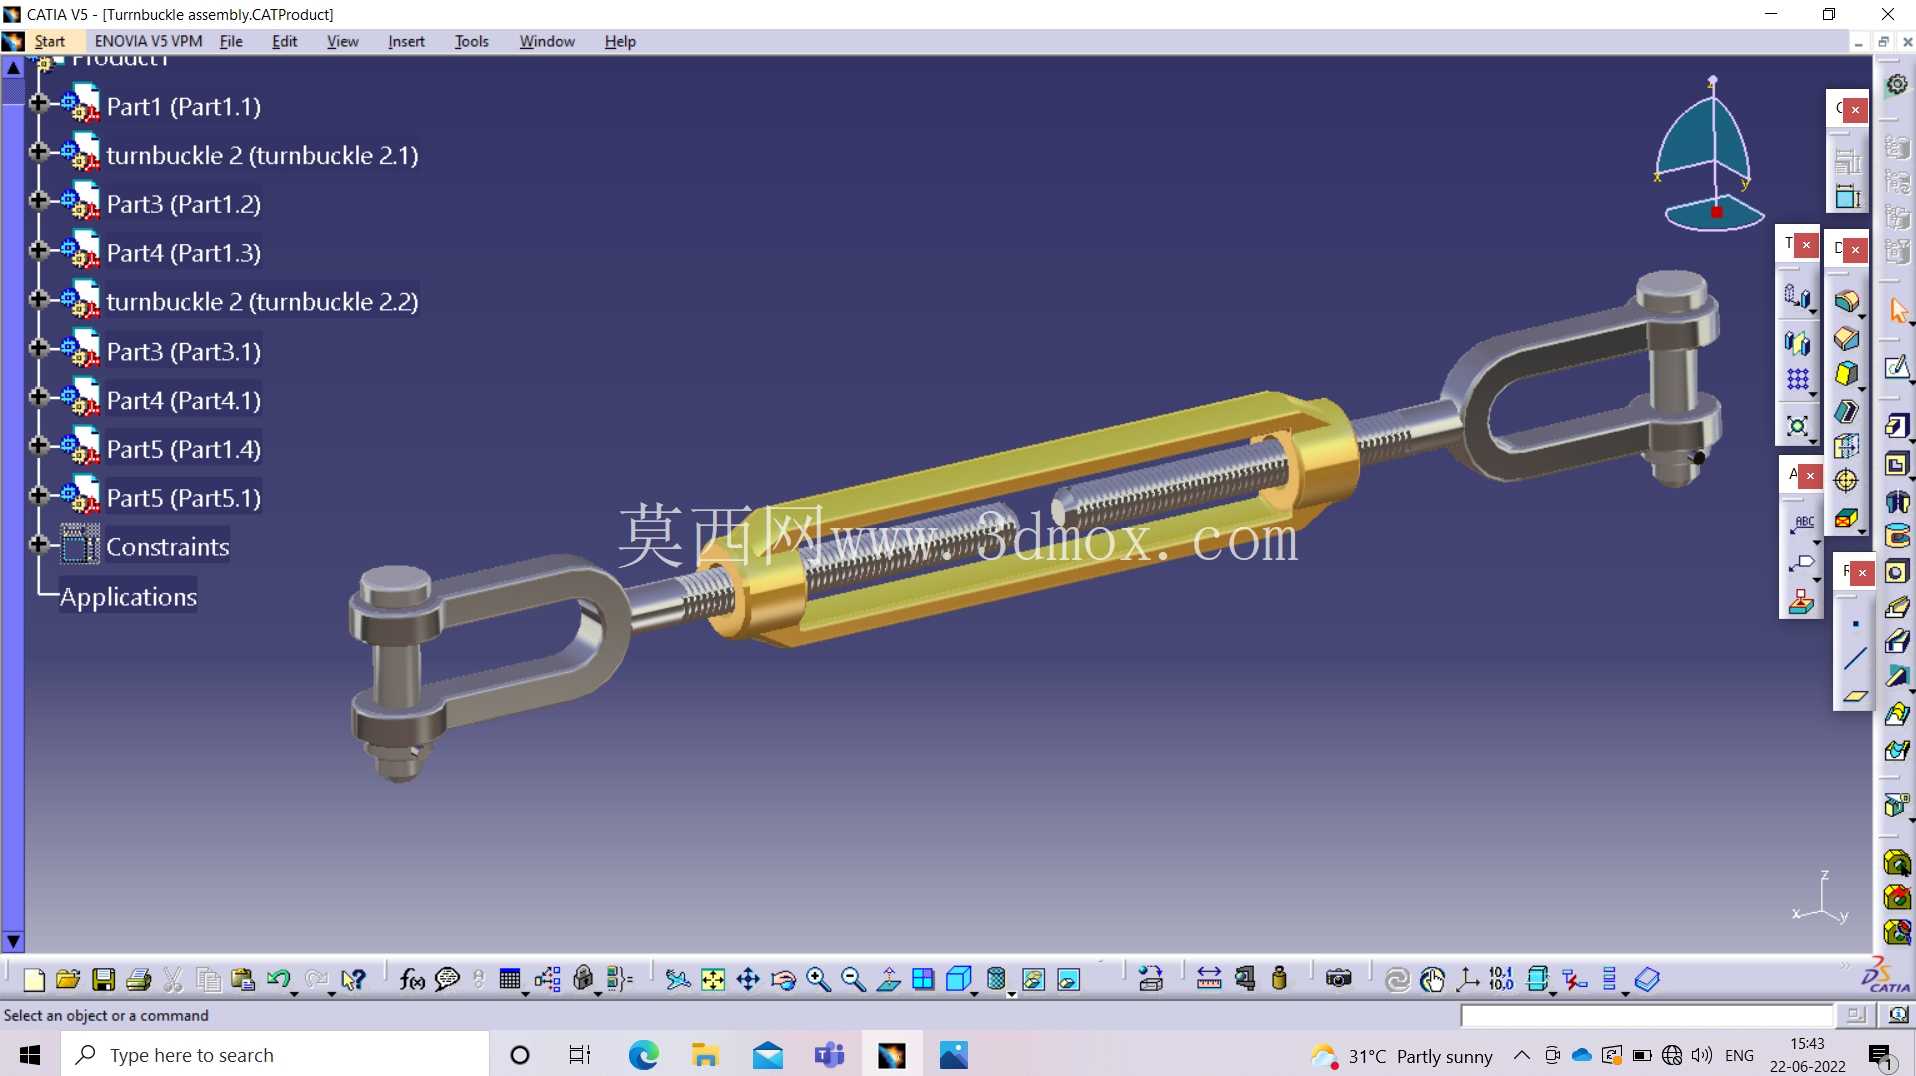Expand the Part3 (Part3.1) node
Screen dimensions: 1916x1076
pyautogui.click(x=38, y=347)
